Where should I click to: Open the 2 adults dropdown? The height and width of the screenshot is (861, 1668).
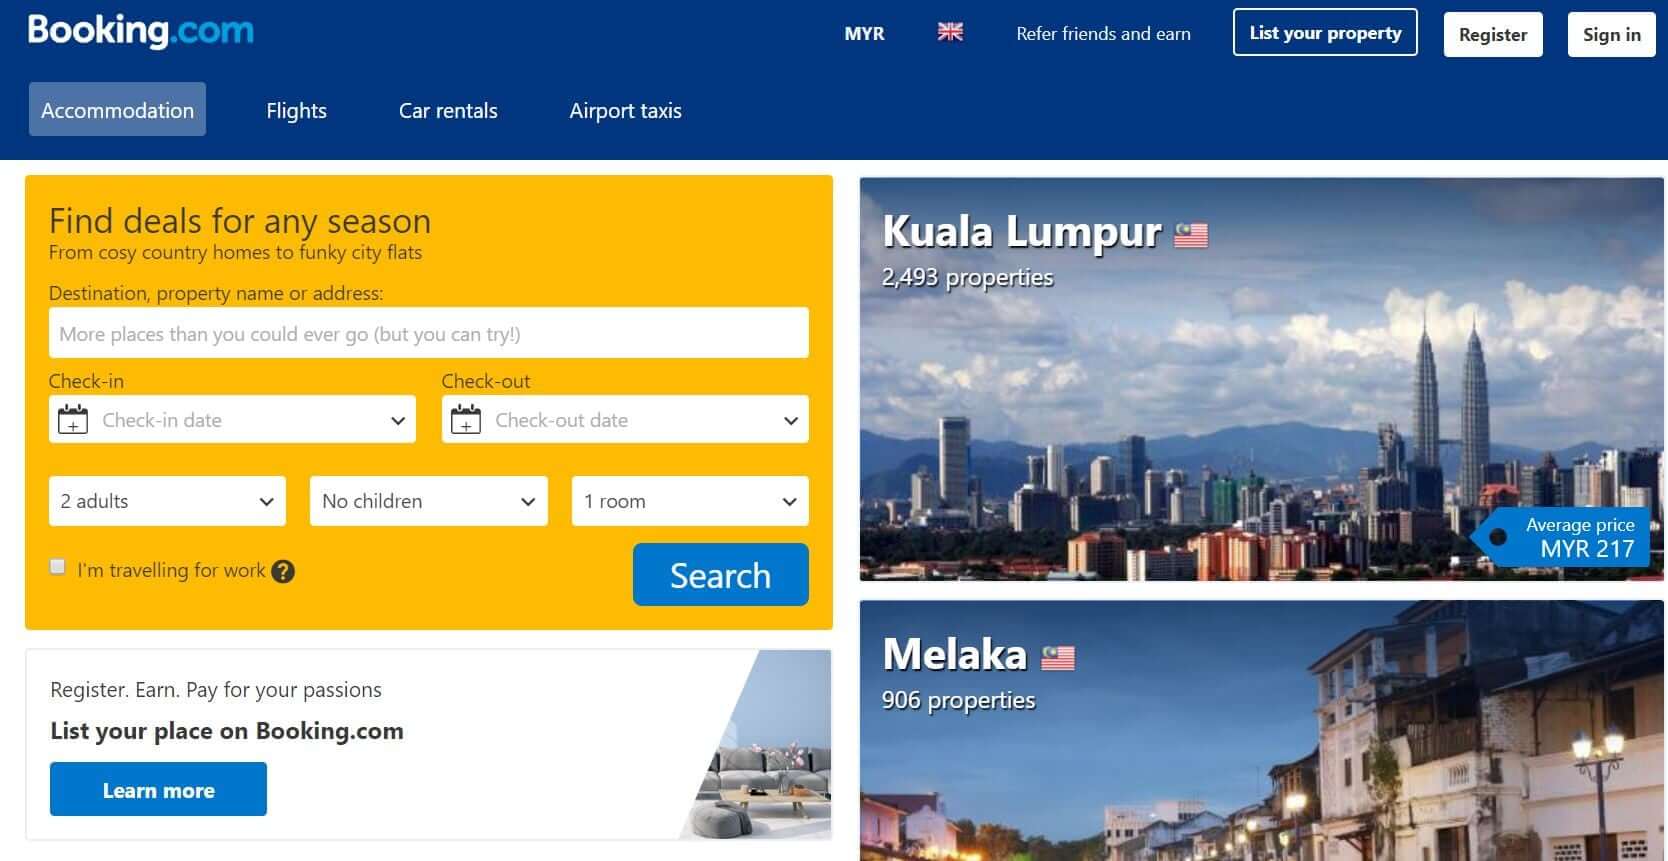click(x=167, y=501)
